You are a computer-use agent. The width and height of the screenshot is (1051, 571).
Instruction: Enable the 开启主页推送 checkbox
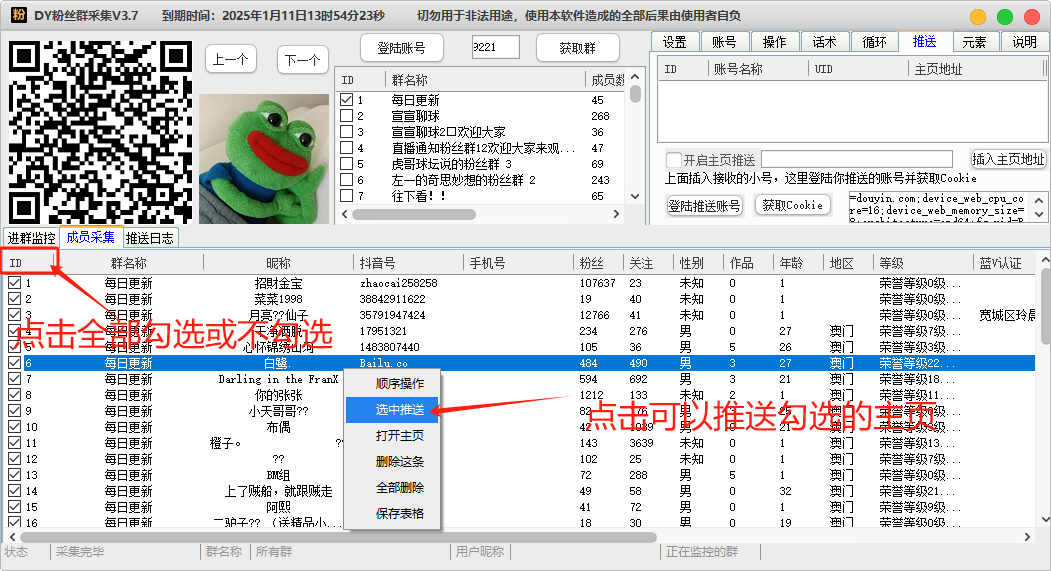[674, 160]
